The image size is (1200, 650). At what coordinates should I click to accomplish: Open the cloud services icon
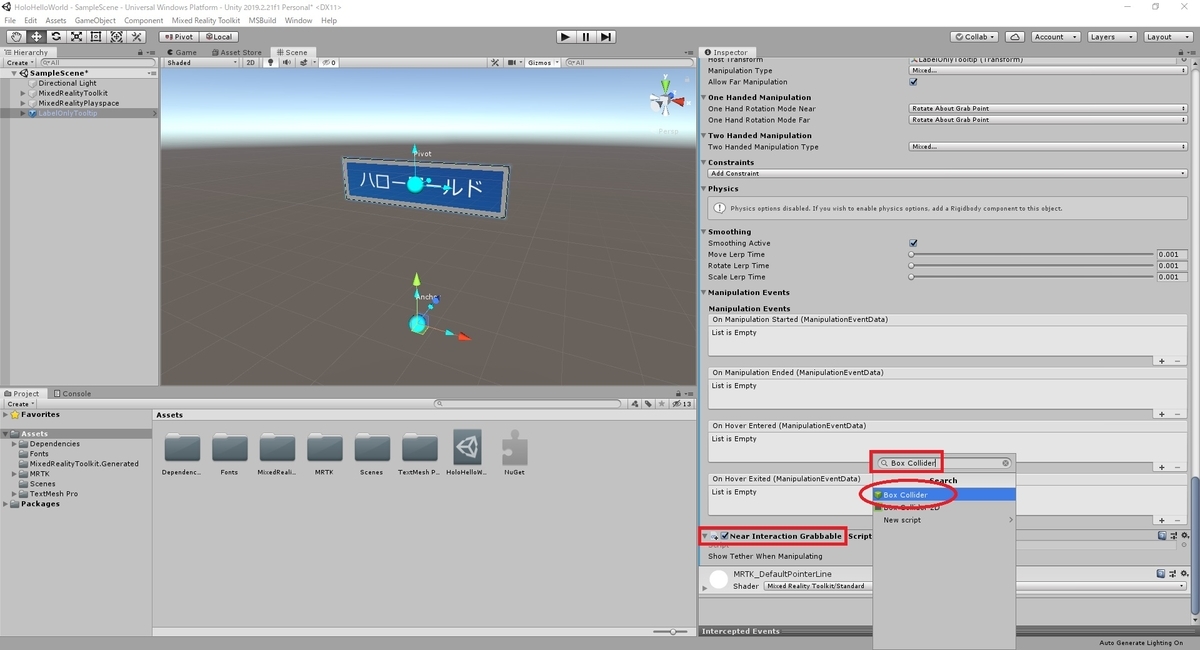(x=1016, y=37)
